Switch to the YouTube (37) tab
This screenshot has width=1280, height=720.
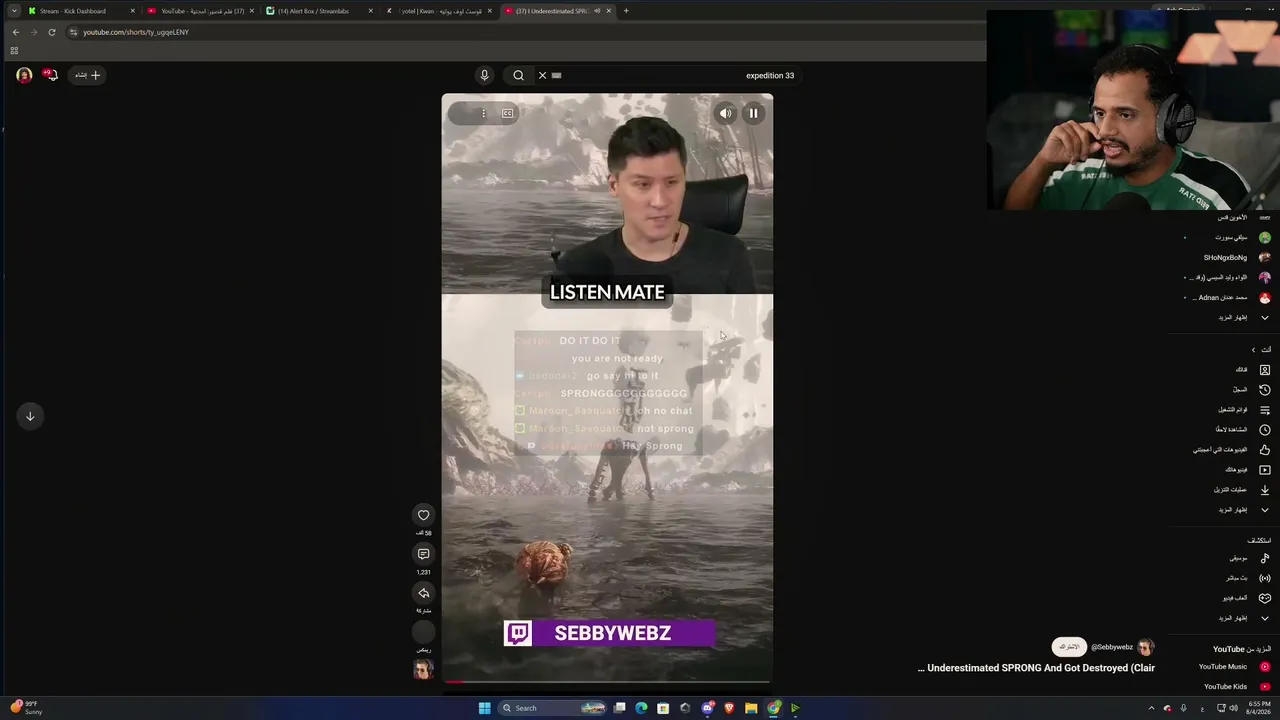[200, 11]
